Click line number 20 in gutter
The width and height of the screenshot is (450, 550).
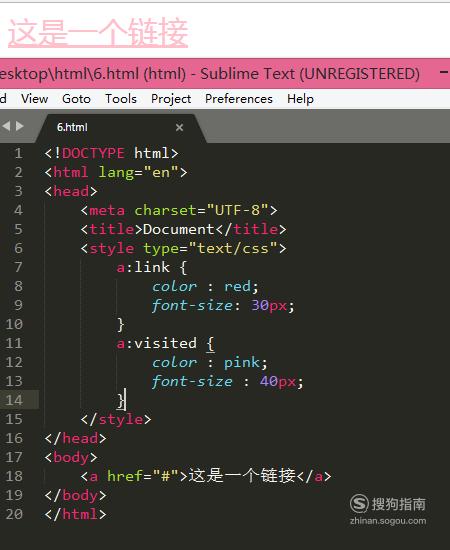point(14,514)
